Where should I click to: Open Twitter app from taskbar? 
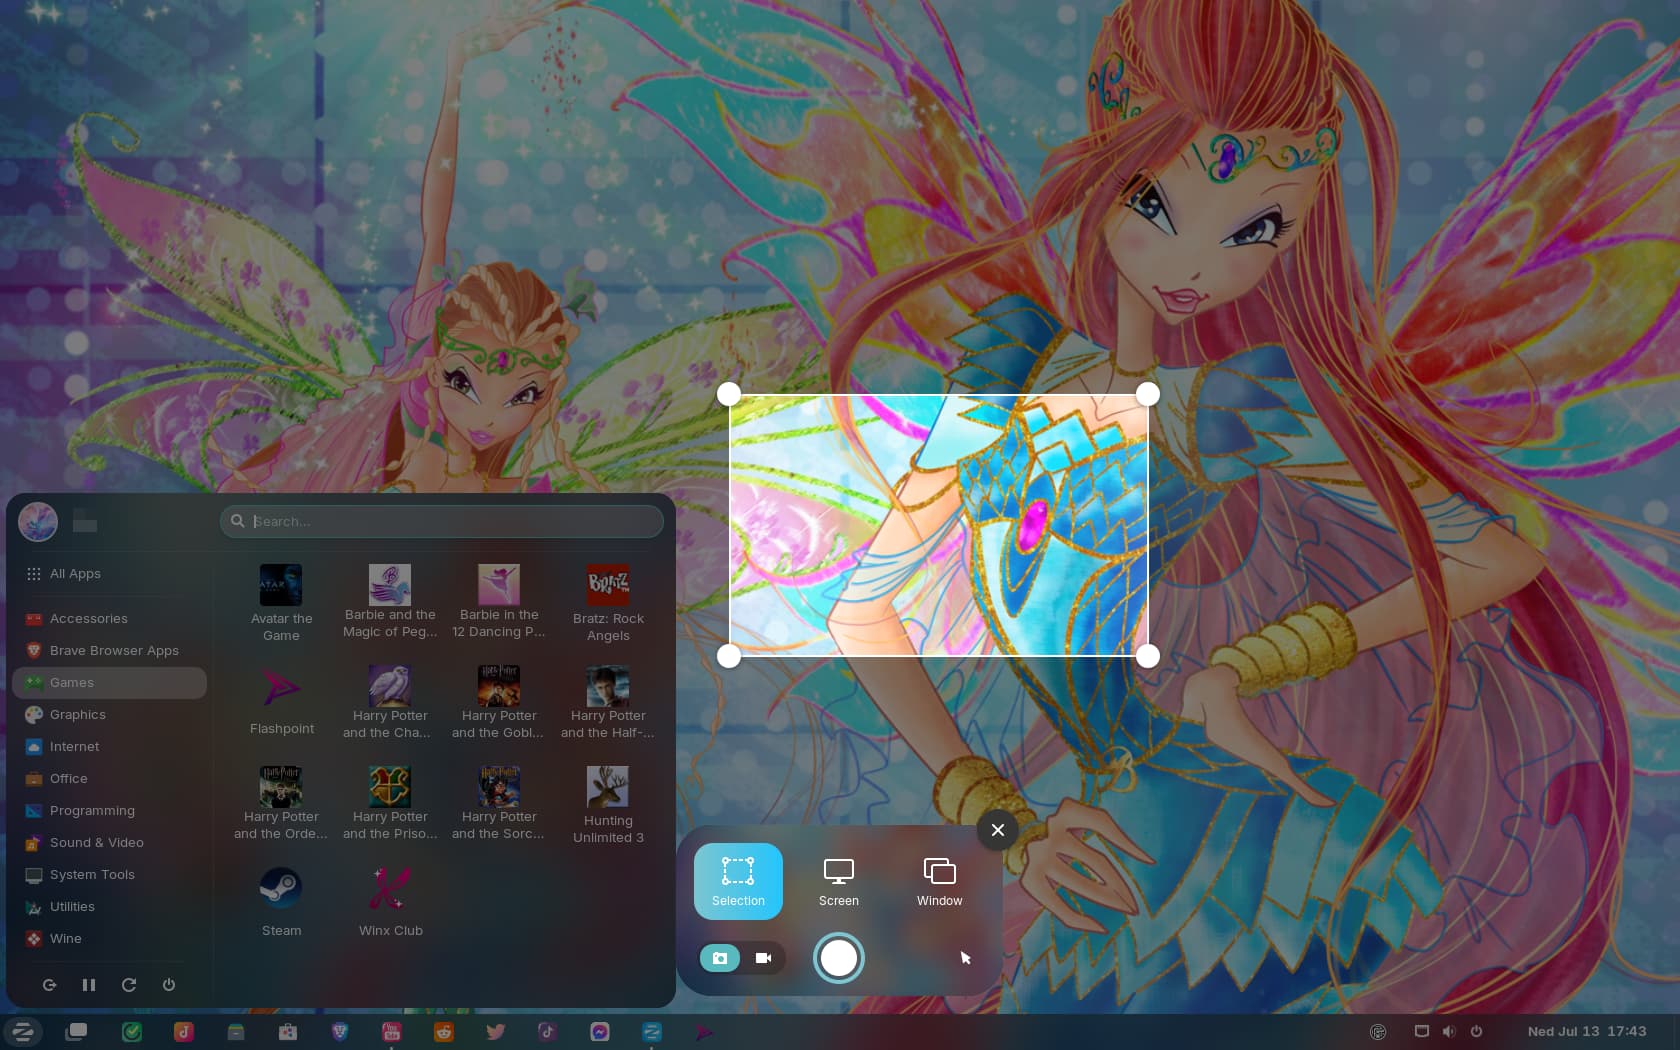click(496, 1032)
